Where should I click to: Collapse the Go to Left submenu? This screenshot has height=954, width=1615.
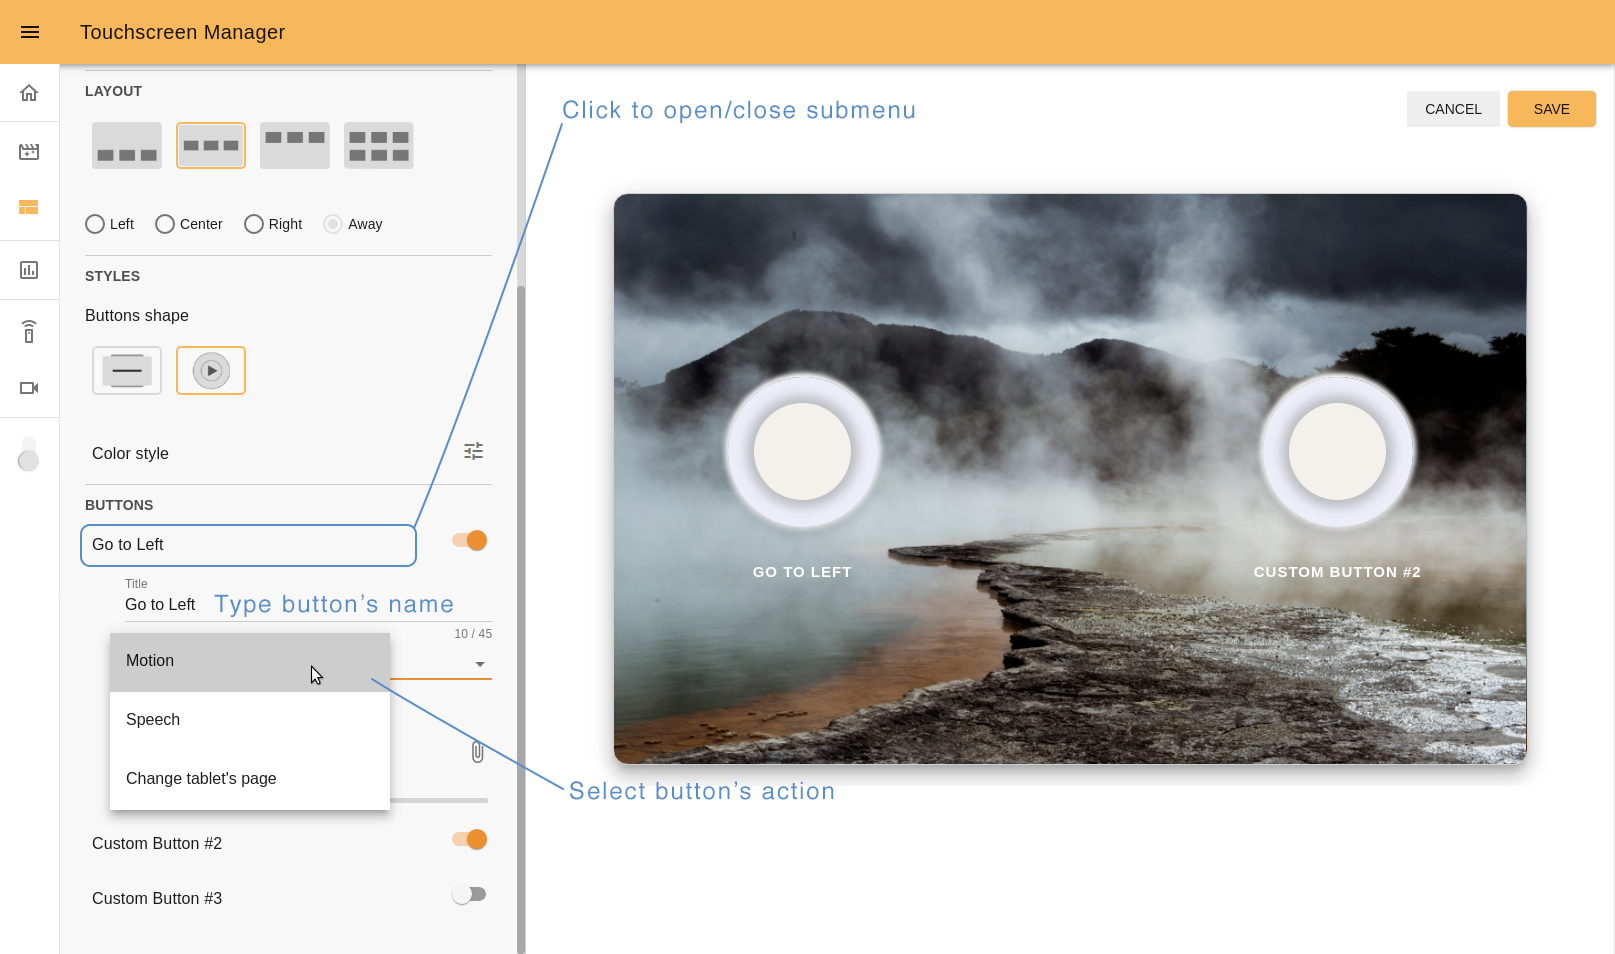point(248,545)
